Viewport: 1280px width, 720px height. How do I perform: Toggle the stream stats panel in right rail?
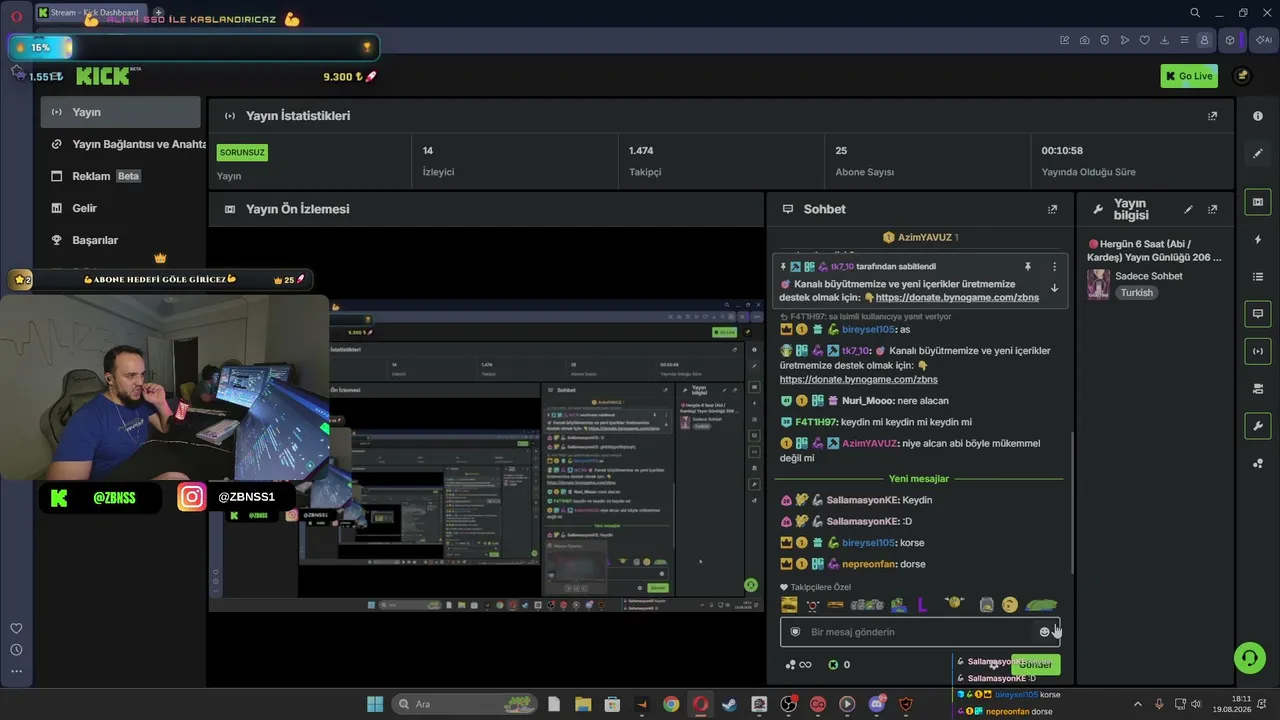tap(1258, 351)
